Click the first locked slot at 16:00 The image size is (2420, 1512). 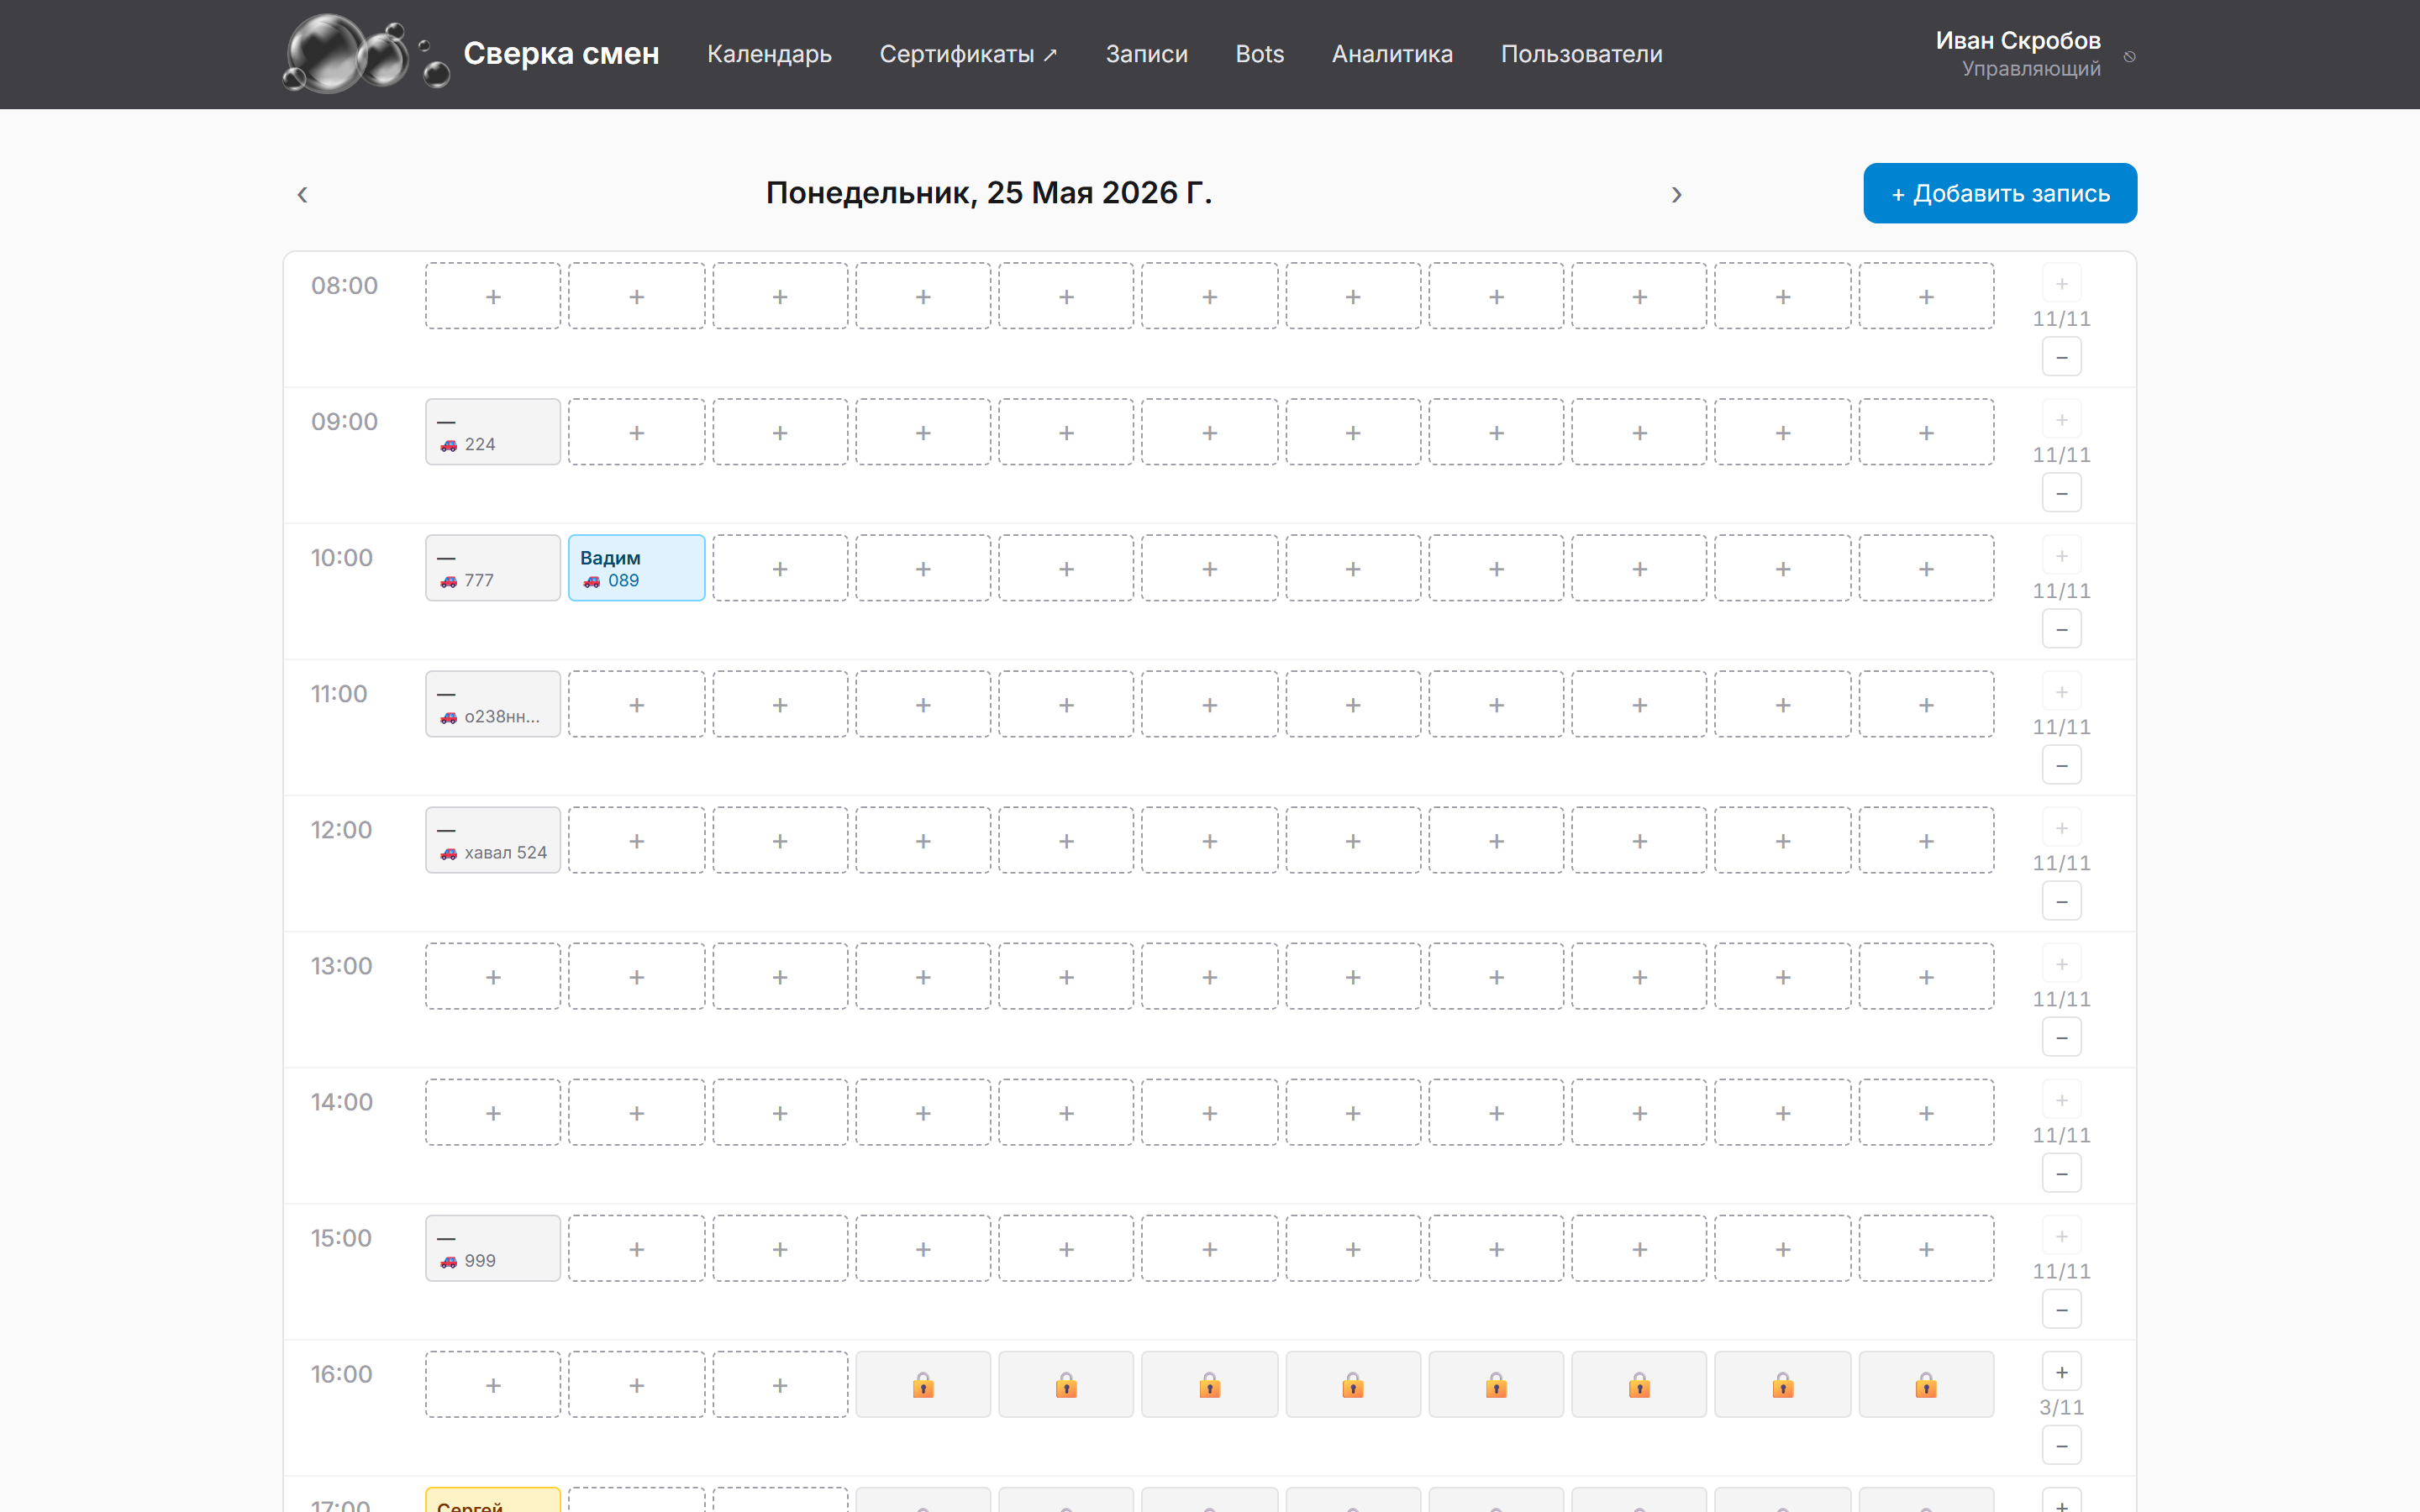pyautogui.click(x=923, y=1385)
